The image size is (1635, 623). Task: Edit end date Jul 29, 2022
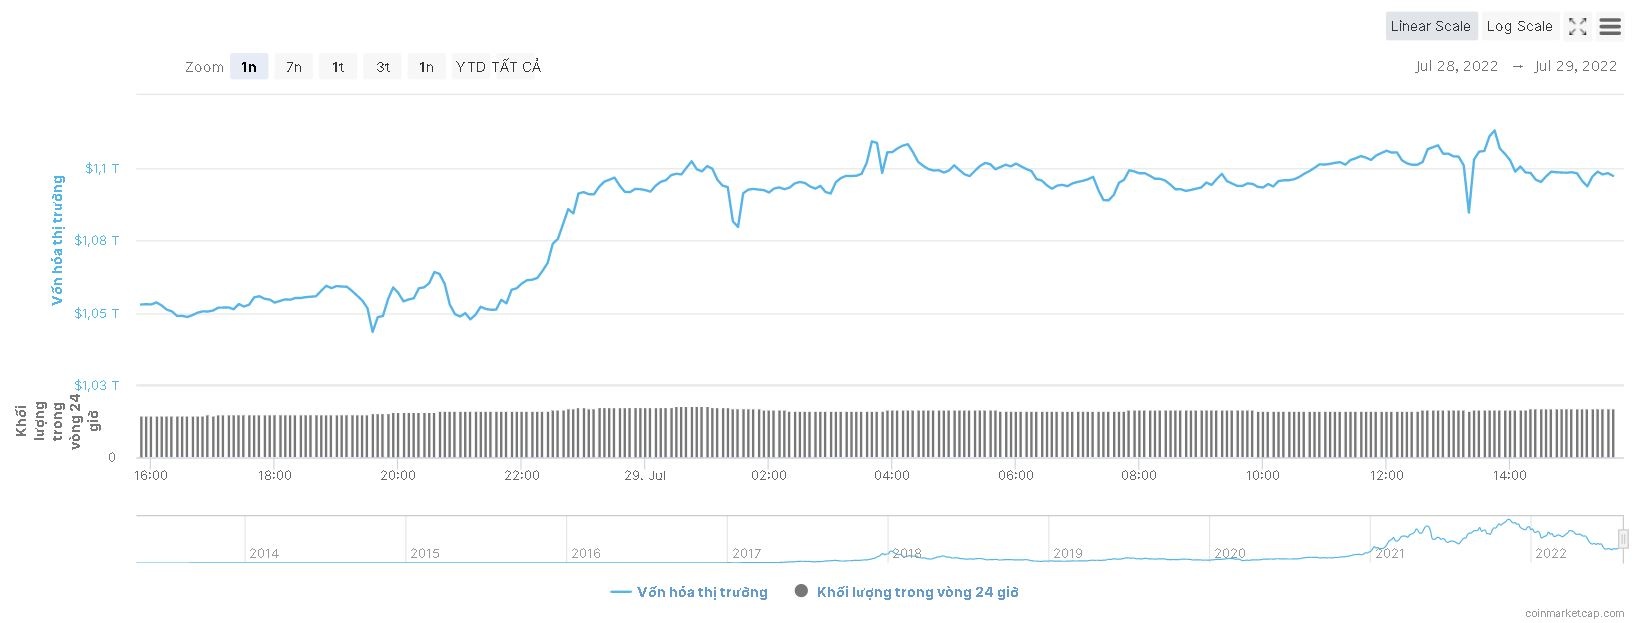pos(1575,66)
